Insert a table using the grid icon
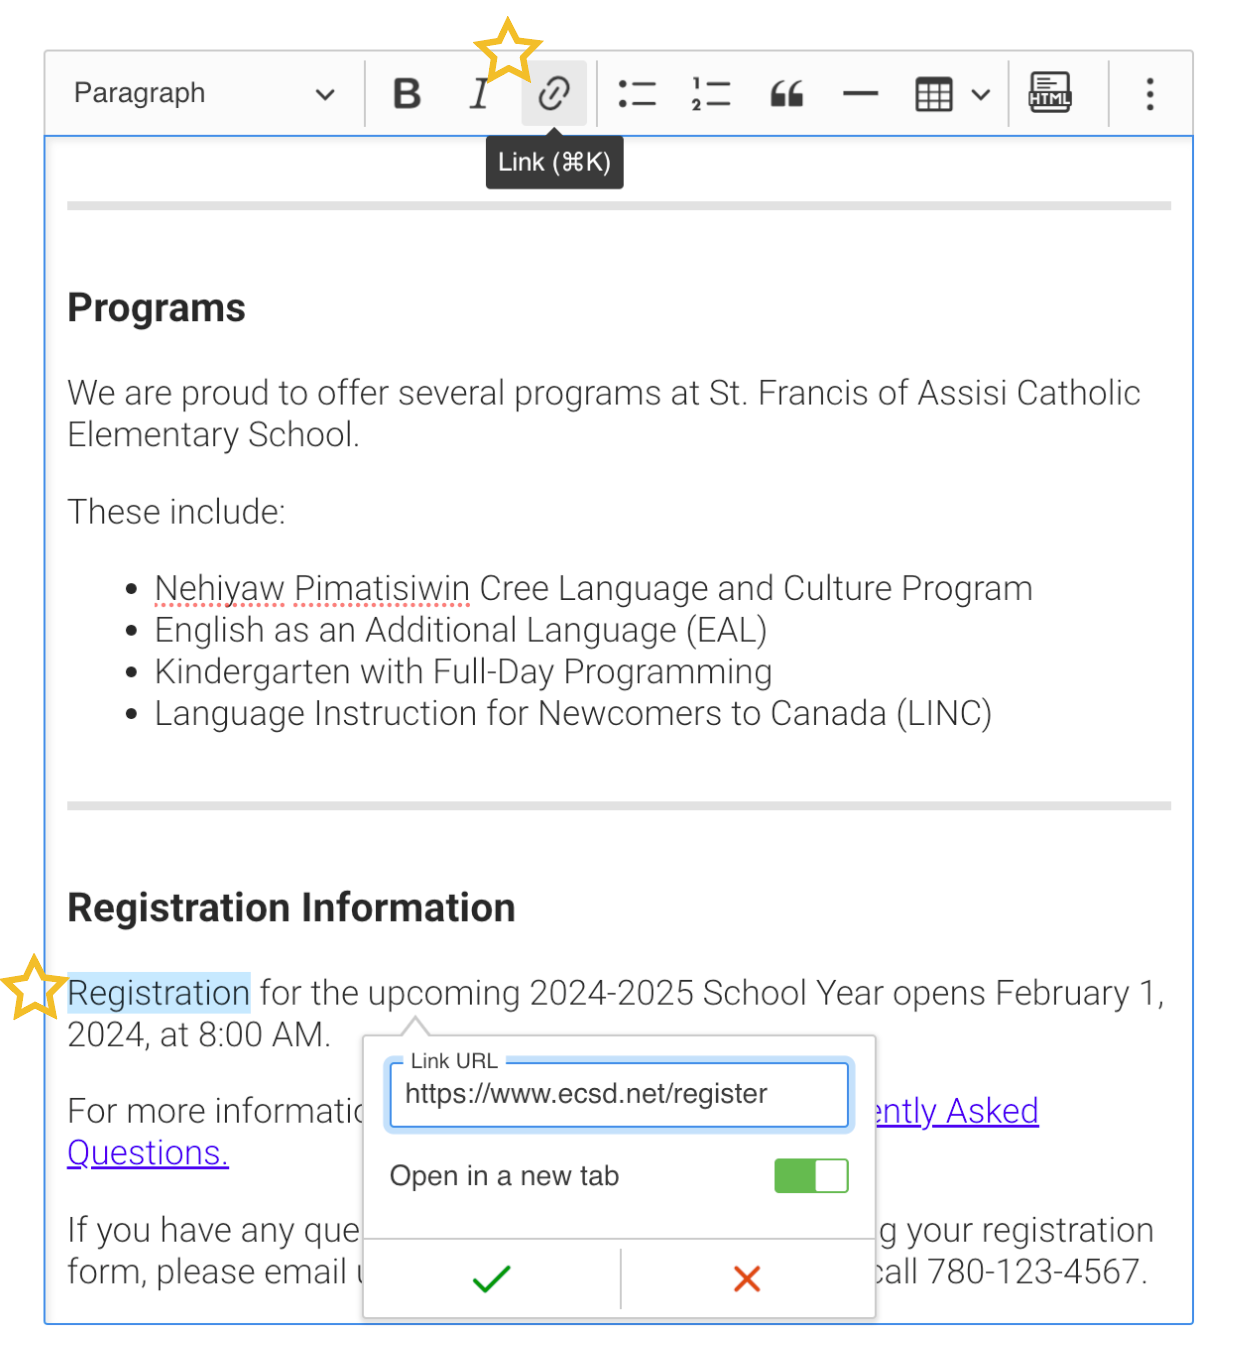This screenshot has height=1372, width=1242. (933, 94)
